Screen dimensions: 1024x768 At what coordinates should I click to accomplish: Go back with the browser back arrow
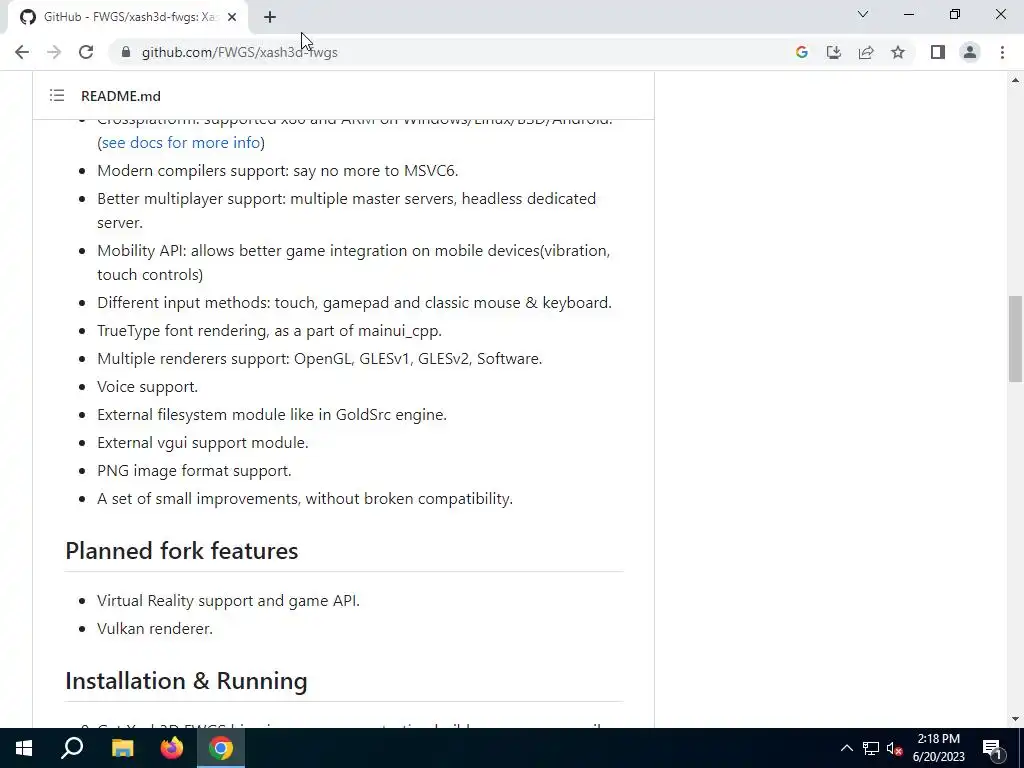coord(22,52)
